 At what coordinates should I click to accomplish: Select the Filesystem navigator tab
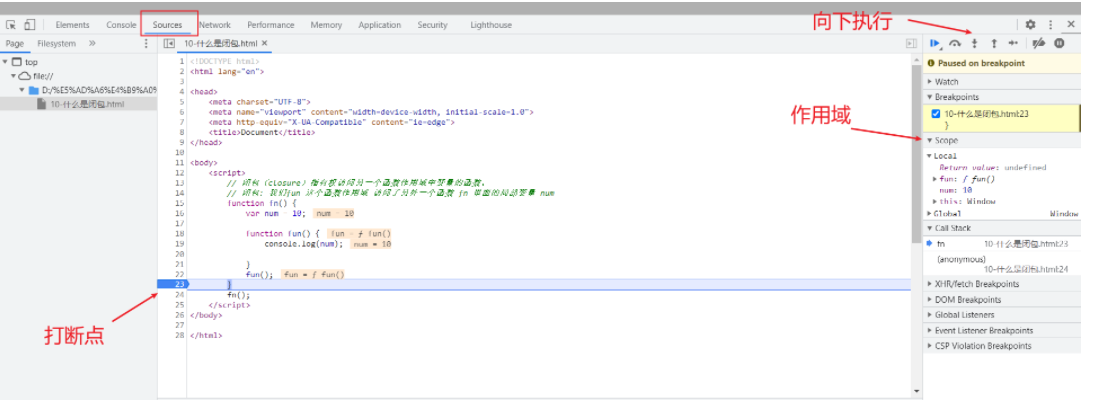[57, 43]
